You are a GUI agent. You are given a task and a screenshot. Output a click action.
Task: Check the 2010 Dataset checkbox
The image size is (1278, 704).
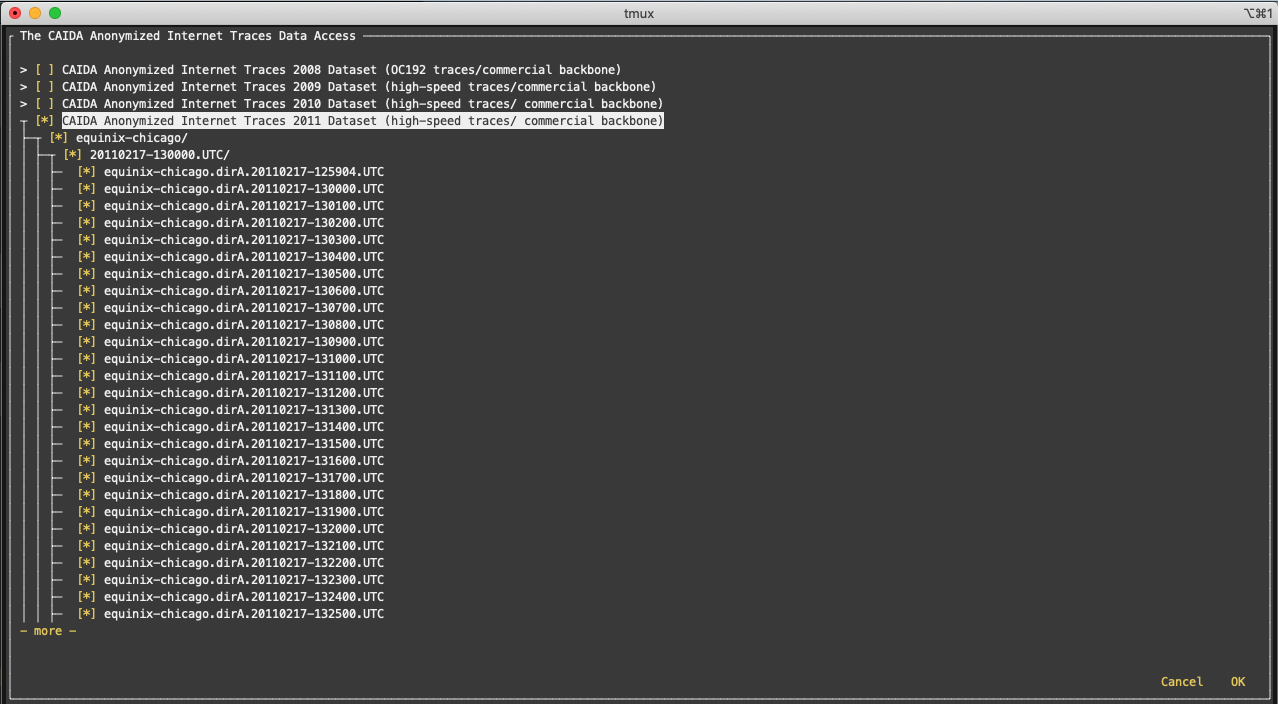click(44, 104)
